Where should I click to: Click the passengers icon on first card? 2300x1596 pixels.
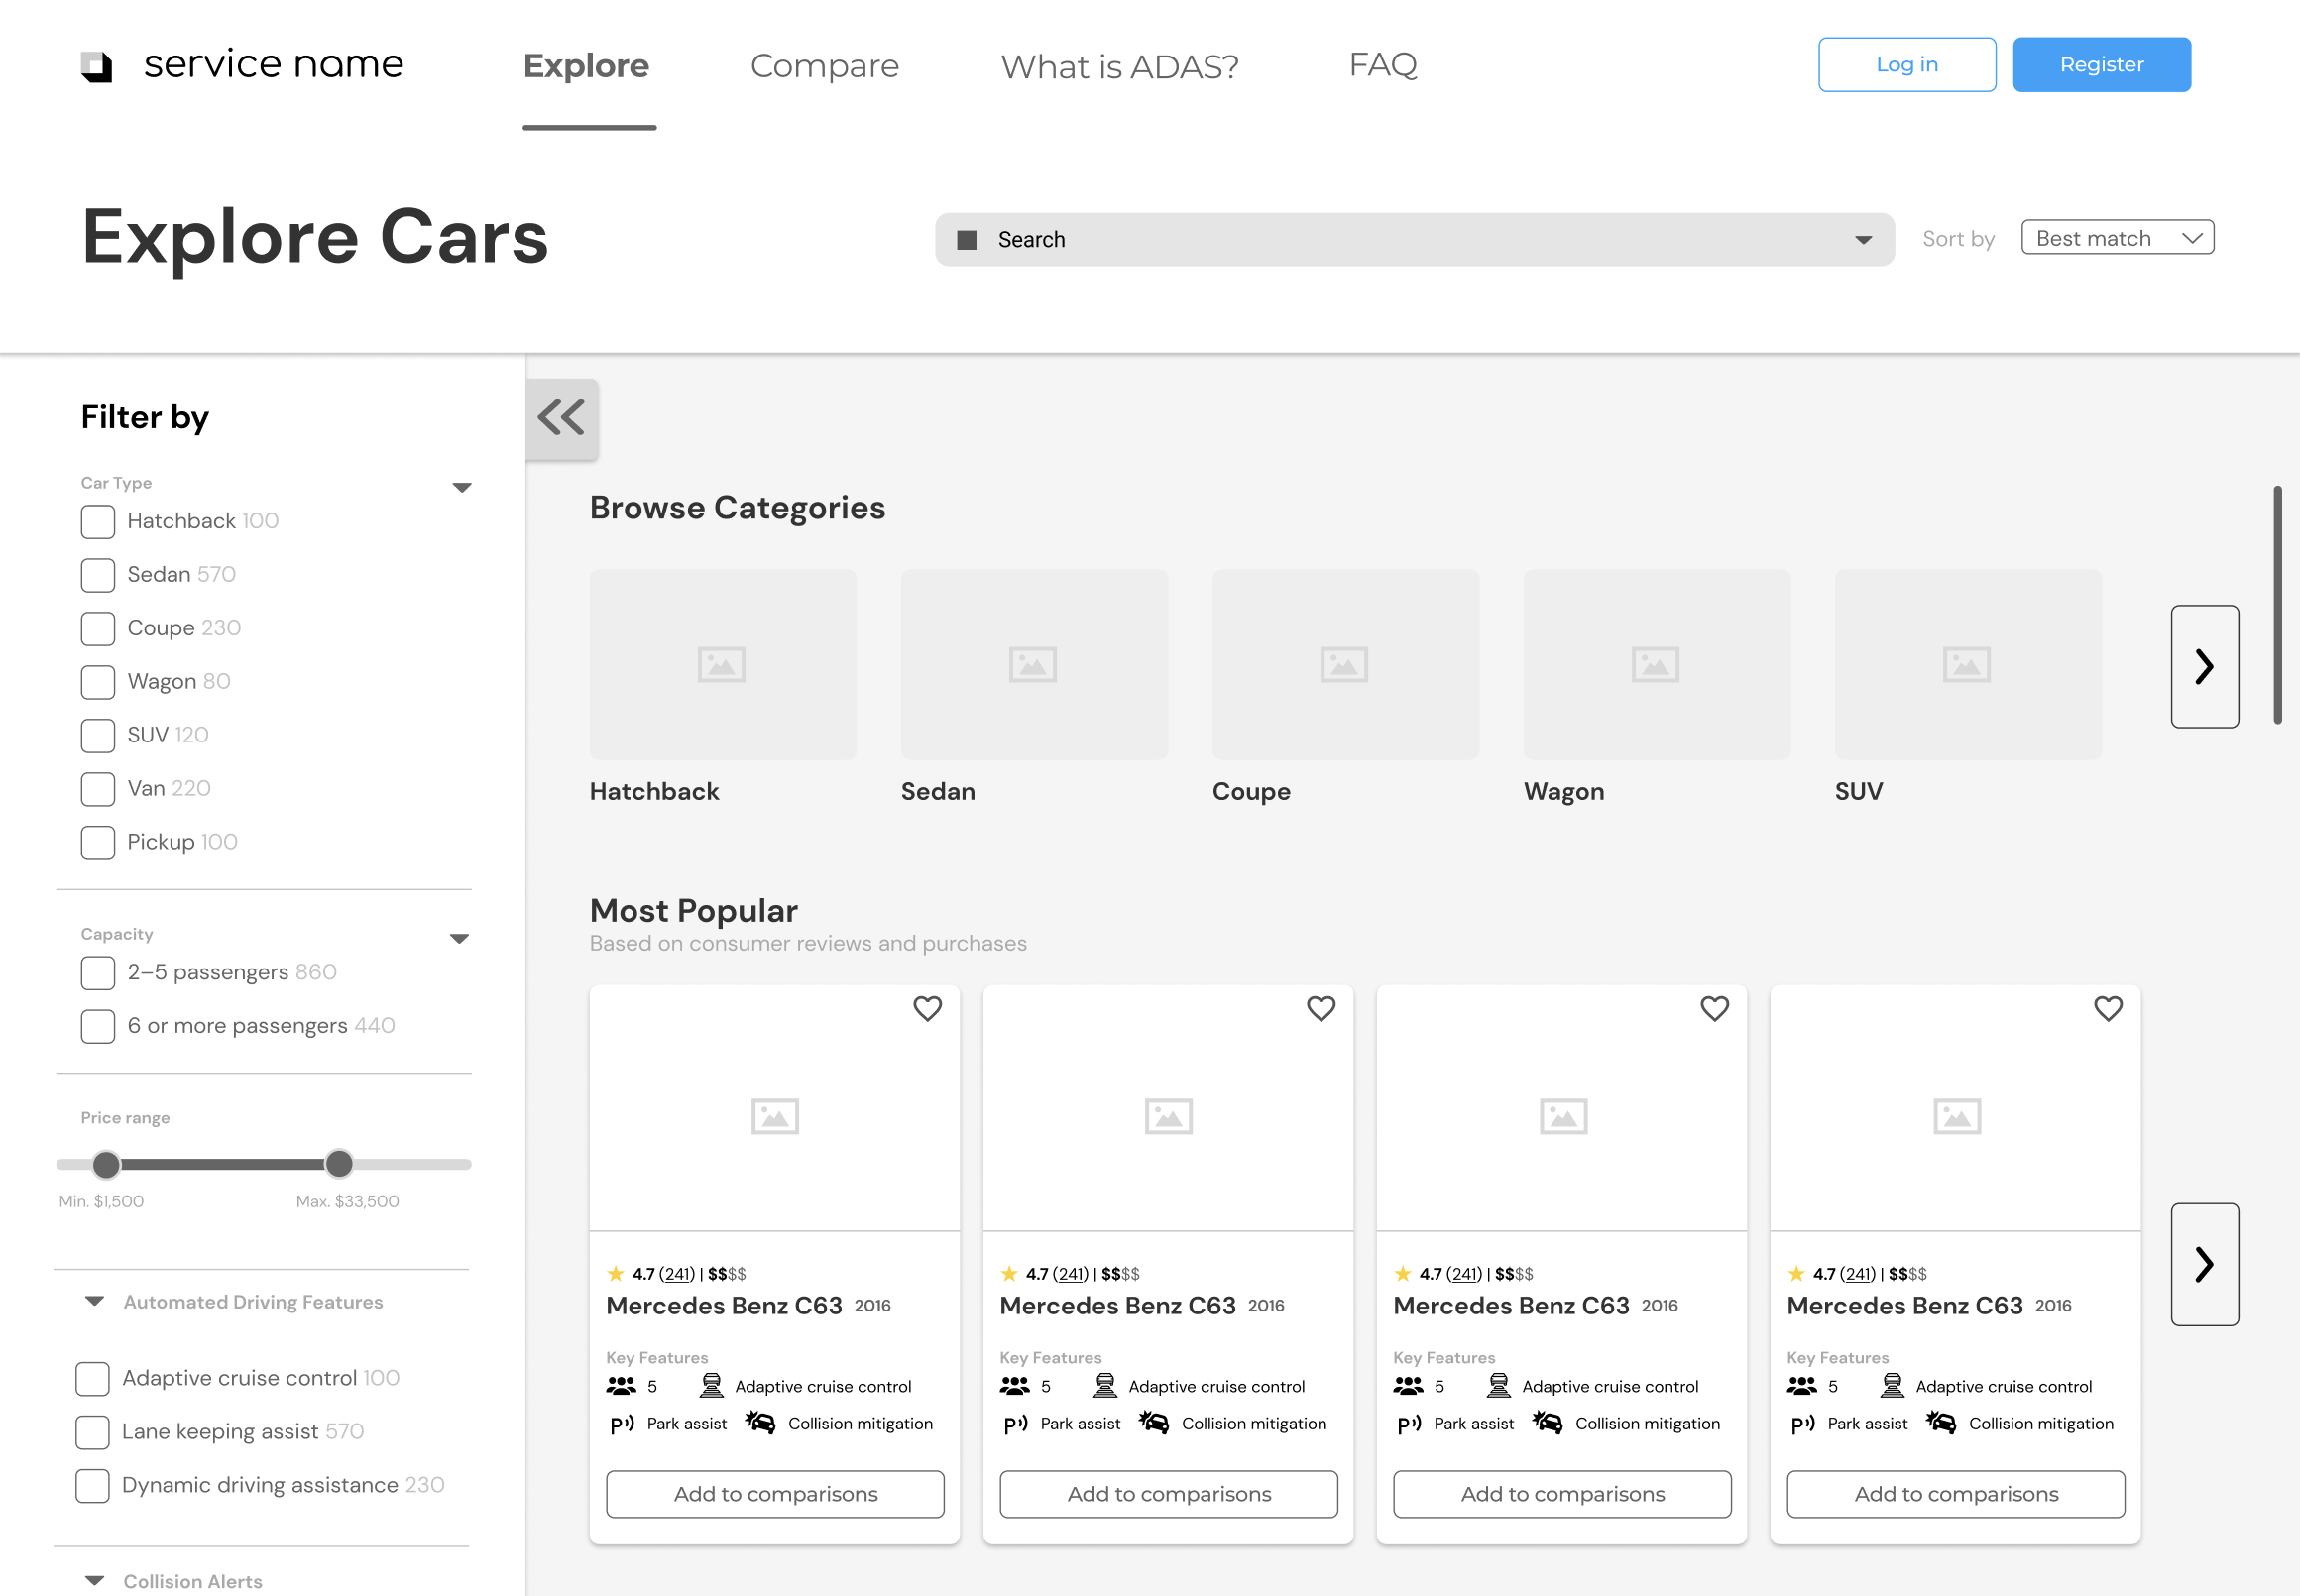(621, 1386)
